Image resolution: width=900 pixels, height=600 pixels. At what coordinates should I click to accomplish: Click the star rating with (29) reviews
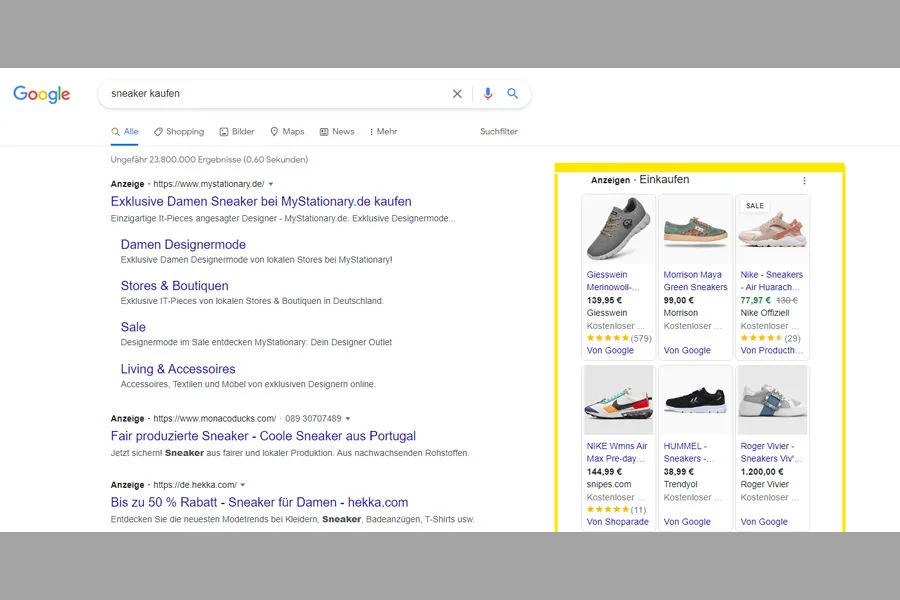tap(770, 338)
